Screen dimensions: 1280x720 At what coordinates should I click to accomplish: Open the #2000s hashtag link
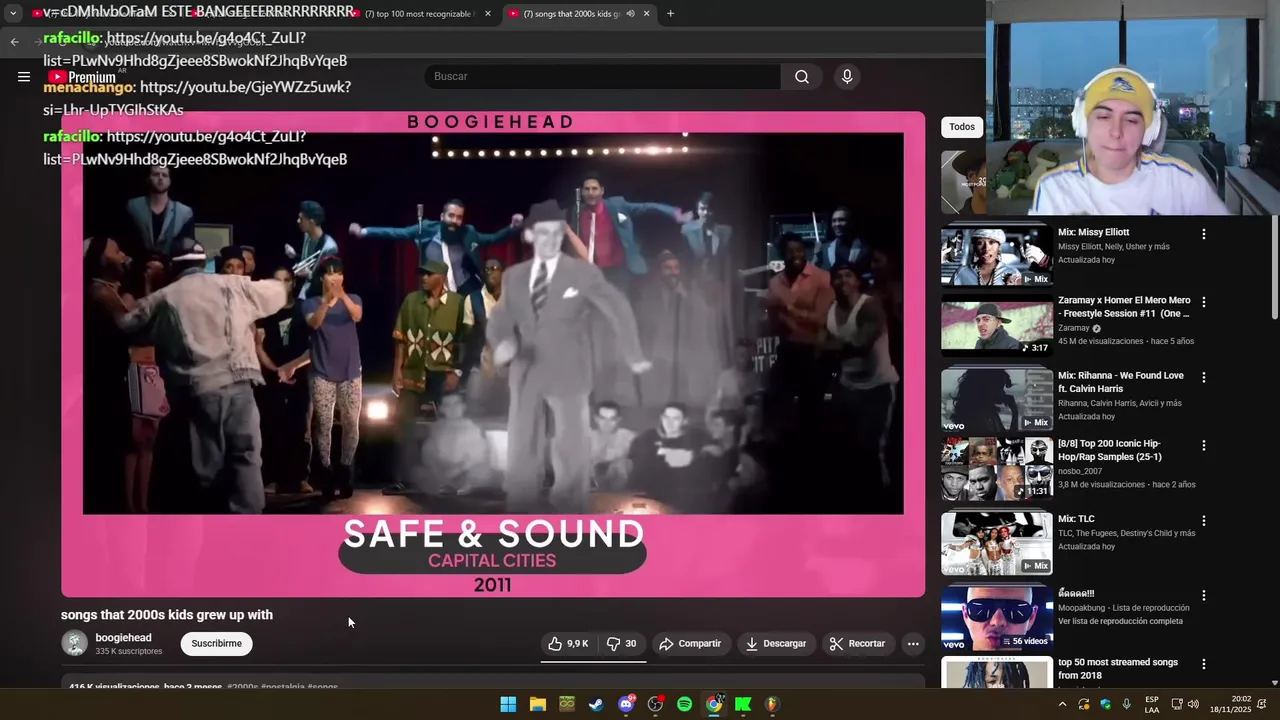pyautogui.click(x=242, y=687)
